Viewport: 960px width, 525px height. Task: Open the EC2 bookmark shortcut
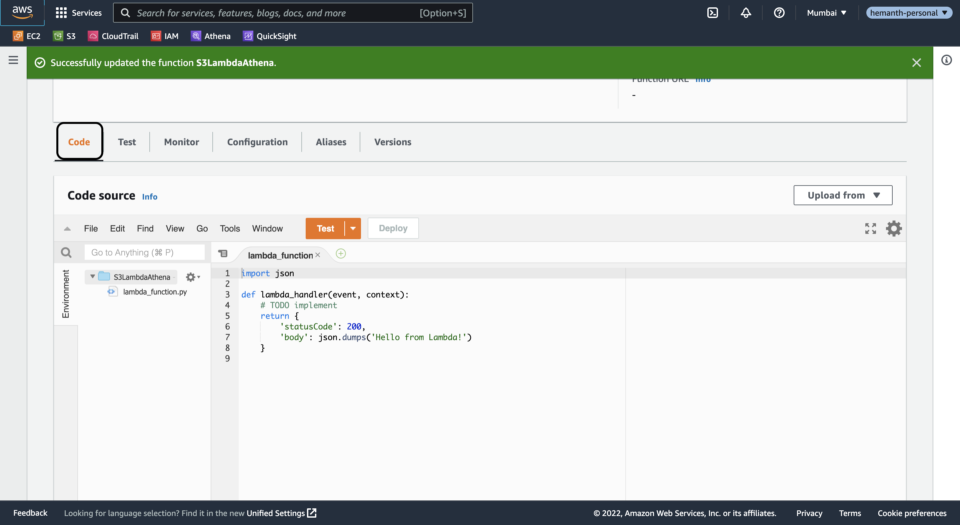click(27, 36)
